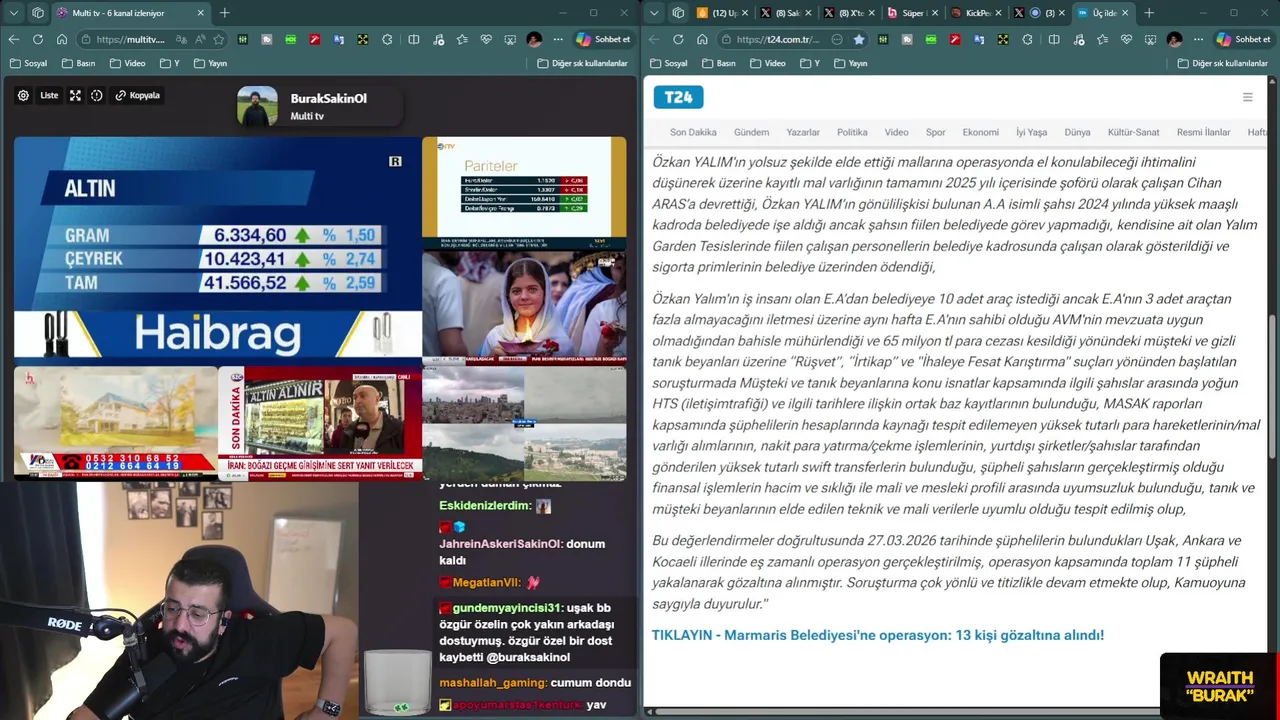Open the Yazarlar section on T24
The height and width of the screenshot is (720, 1280).
[x=803, y=132]
